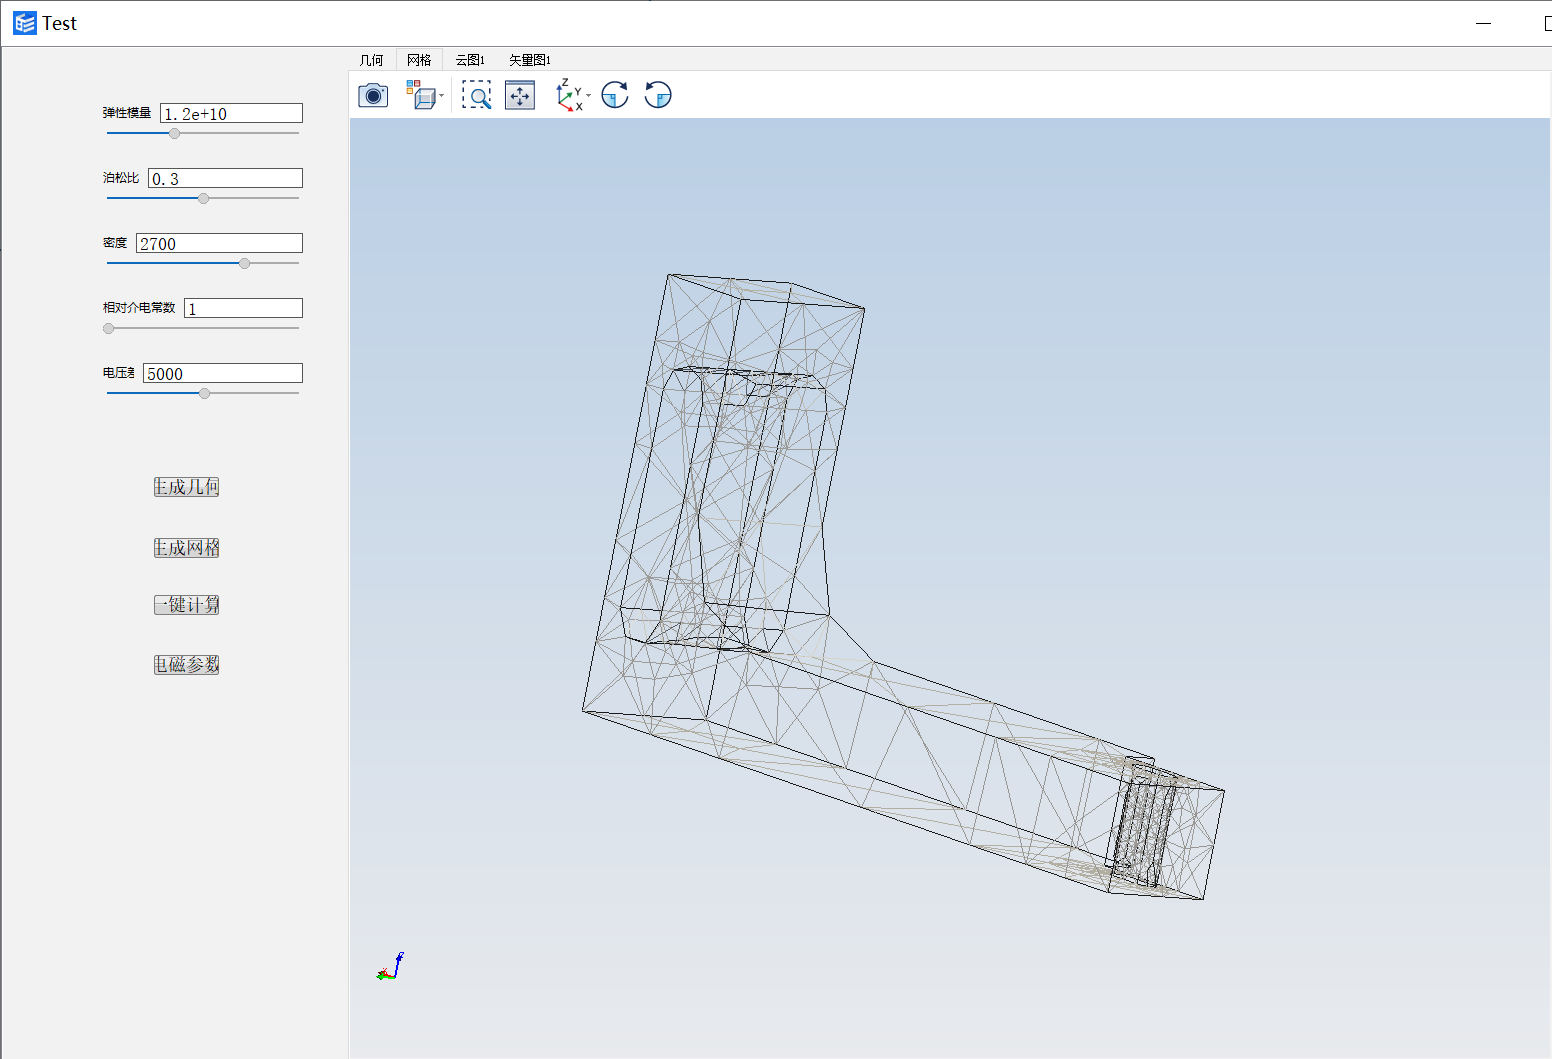Select the zoom to region tool
The height and width of the screenshot is (1059, 1552).
point(476,95)
